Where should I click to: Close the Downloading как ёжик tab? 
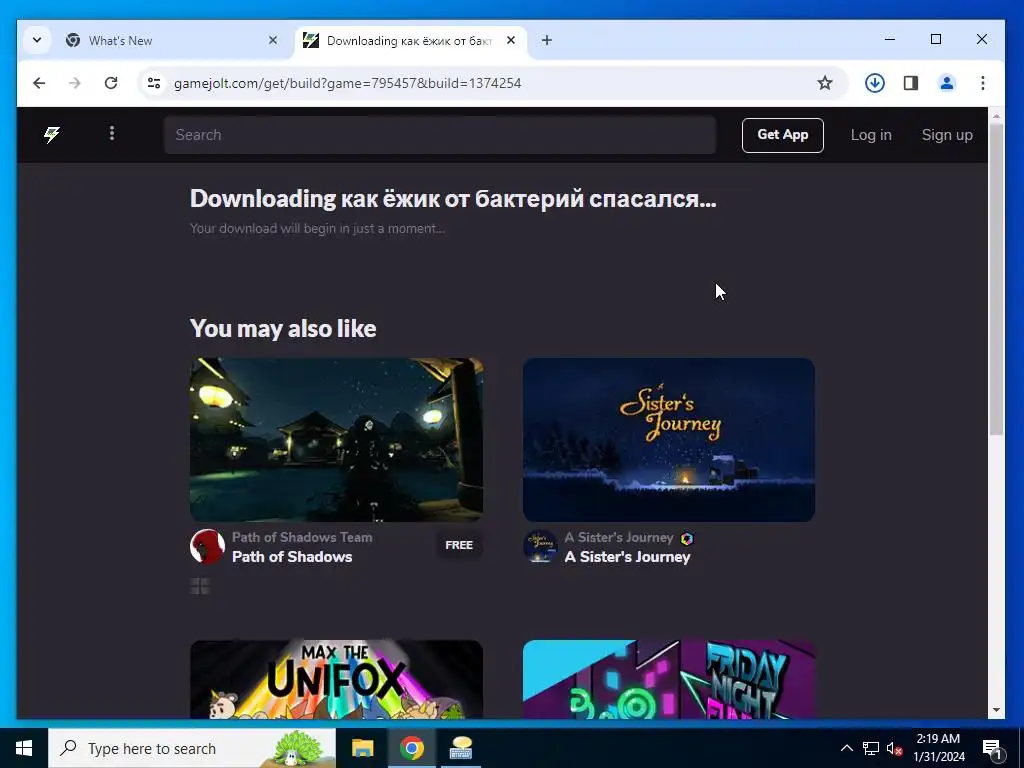511,40
